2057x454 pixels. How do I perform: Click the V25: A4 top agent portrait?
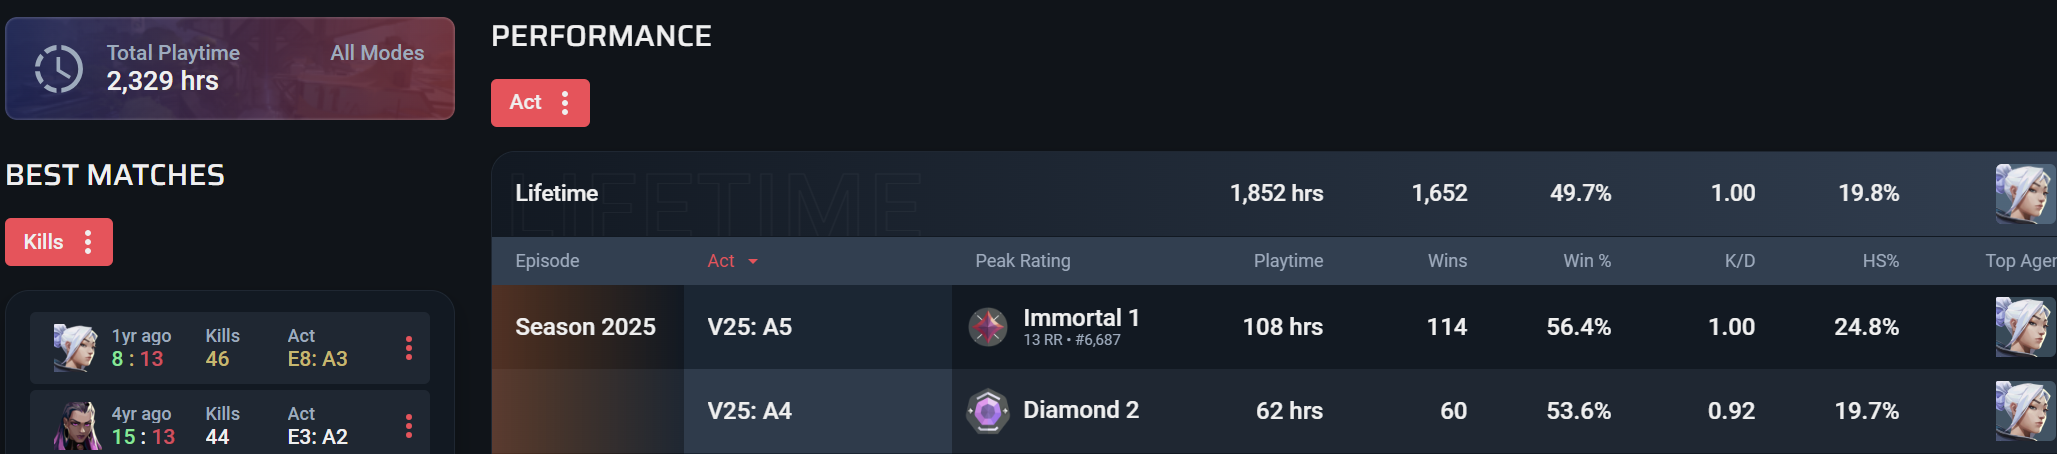[2024, 411]
